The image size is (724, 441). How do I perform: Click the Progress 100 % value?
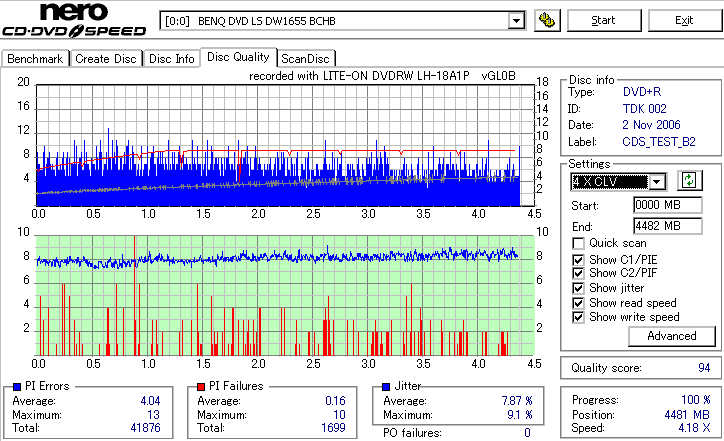pos(696,399)
